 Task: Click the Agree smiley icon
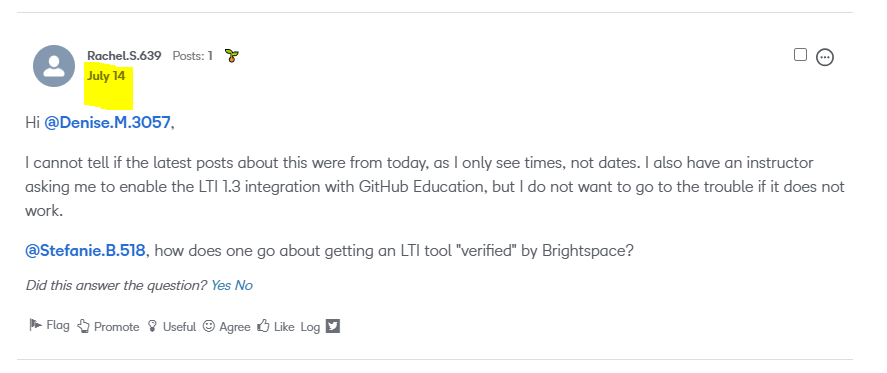(x=209, y=326)
